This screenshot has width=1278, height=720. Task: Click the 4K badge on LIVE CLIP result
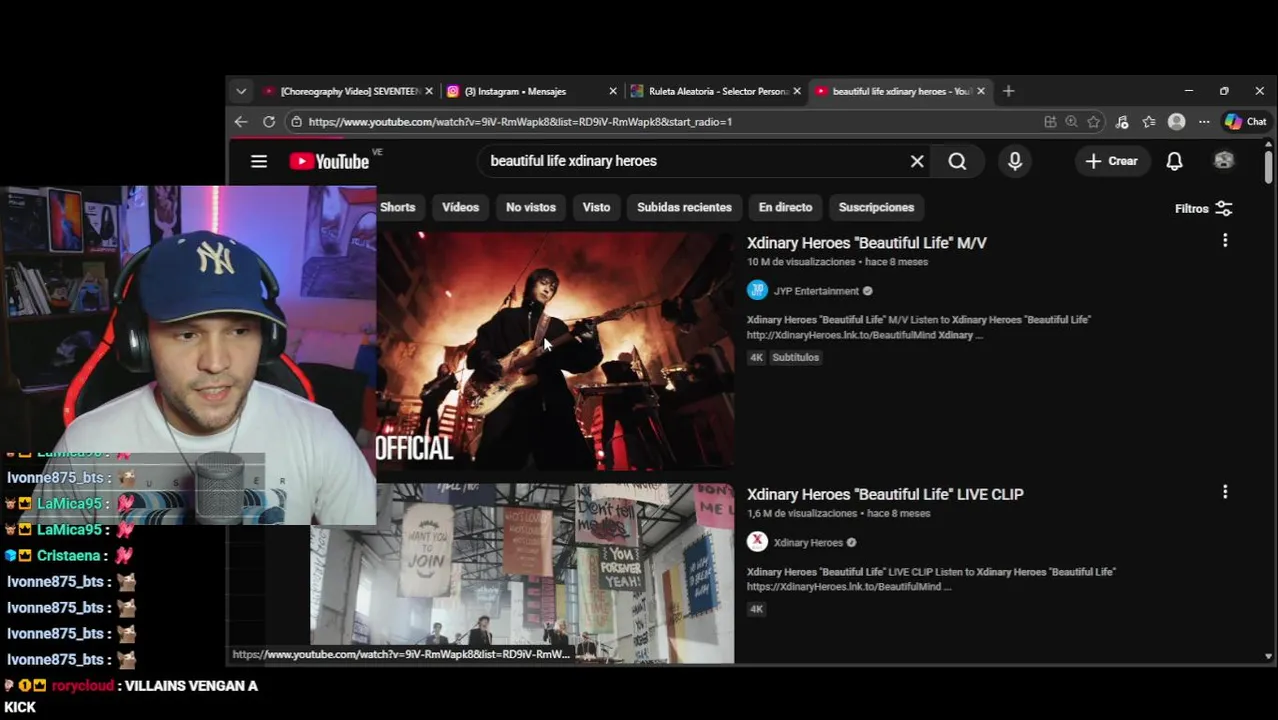(x=756, y=609)
